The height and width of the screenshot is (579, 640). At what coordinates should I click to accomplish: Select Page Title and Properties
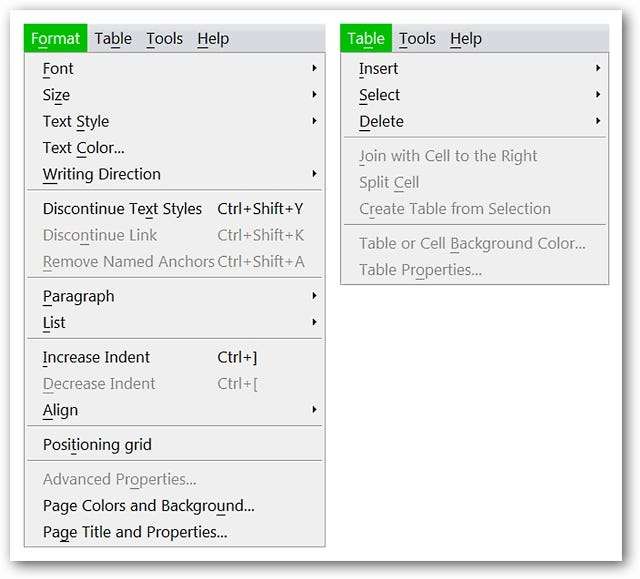point(135,532)
